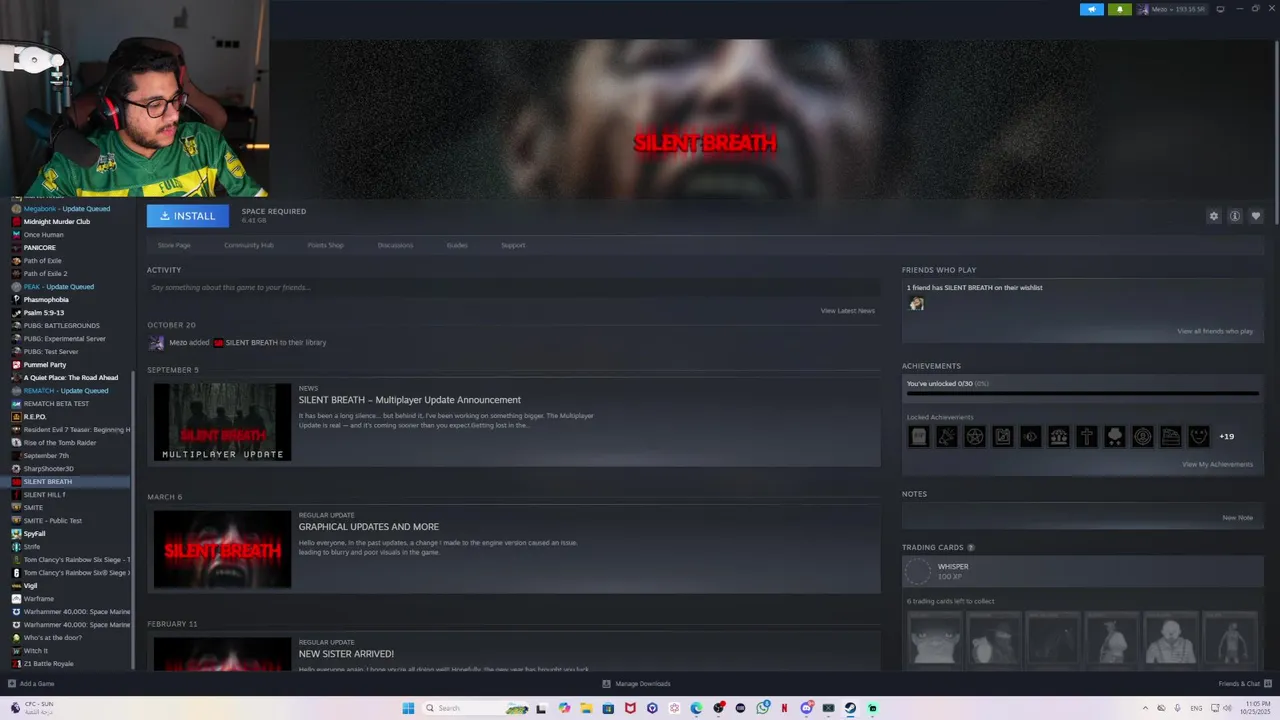Screen dimensions: 1280x720
Task: Select Path of Exile 2 in library
Action: pos(46,274)
